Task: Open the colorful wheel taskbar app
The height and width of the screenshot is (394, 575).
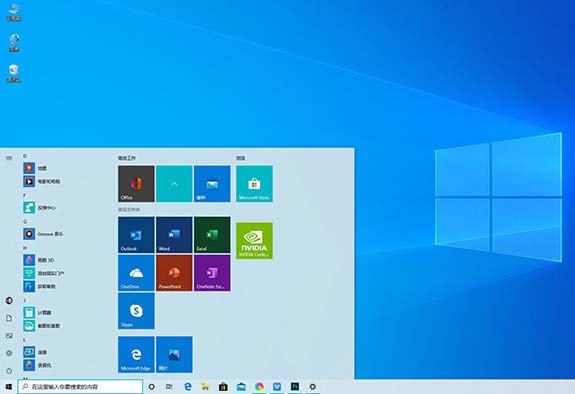Action: point(259,387)
